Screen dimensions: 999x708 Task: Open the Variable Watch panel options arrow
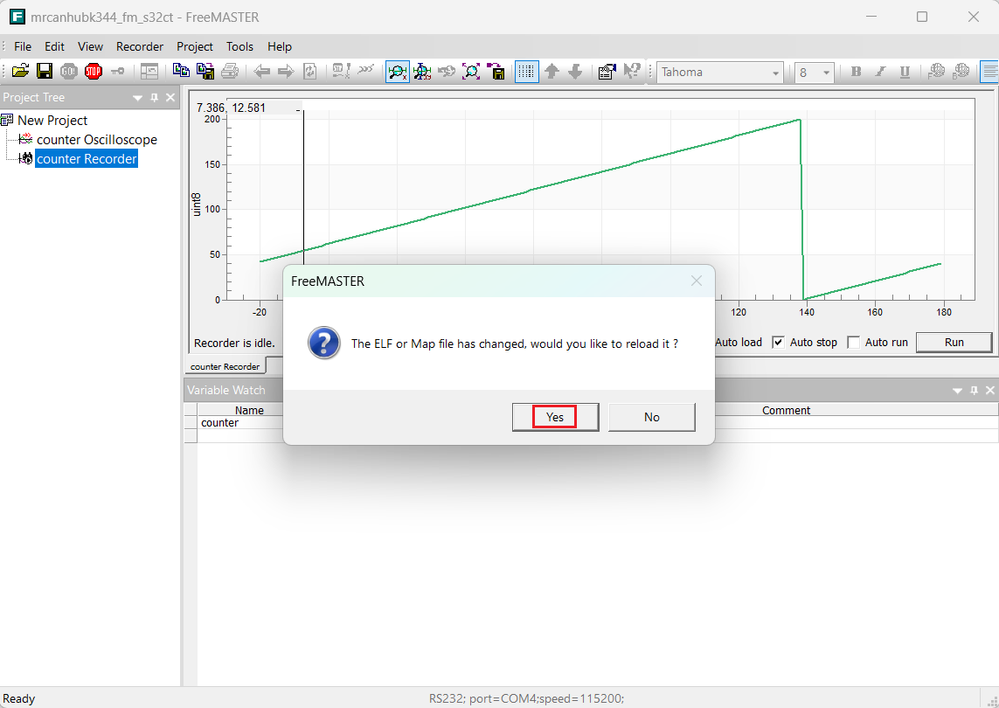[957, 390]
